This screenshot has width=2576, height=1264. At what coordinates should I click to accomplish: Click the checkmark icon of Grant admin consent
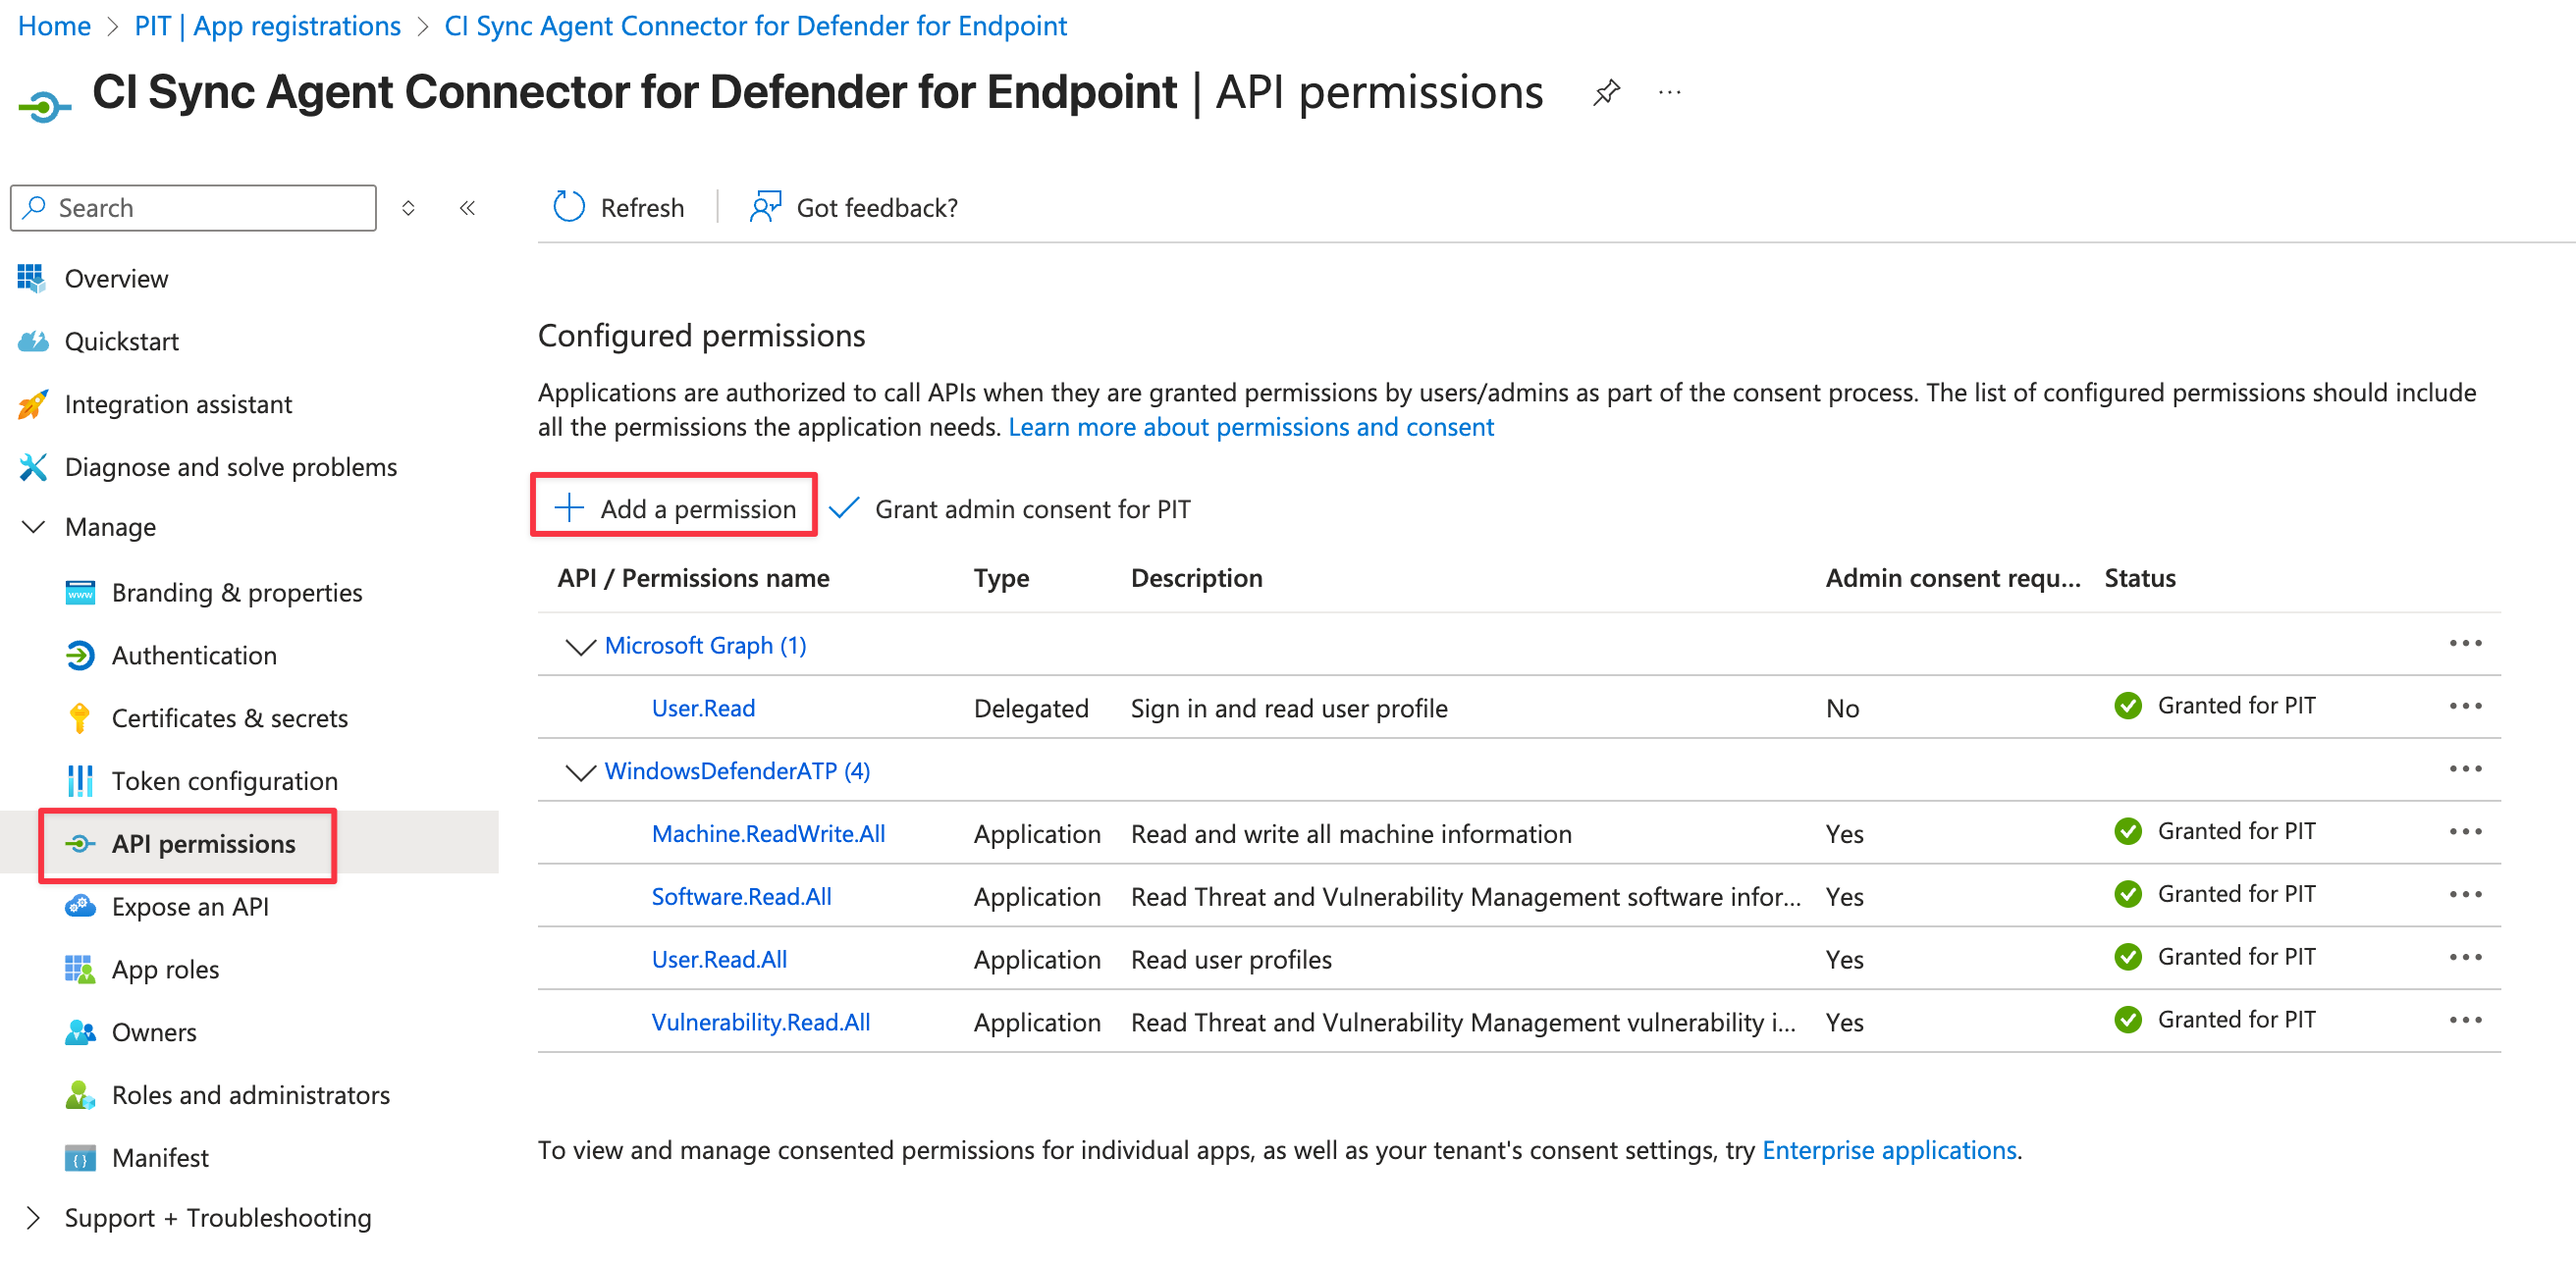click(x=844, y=508)
